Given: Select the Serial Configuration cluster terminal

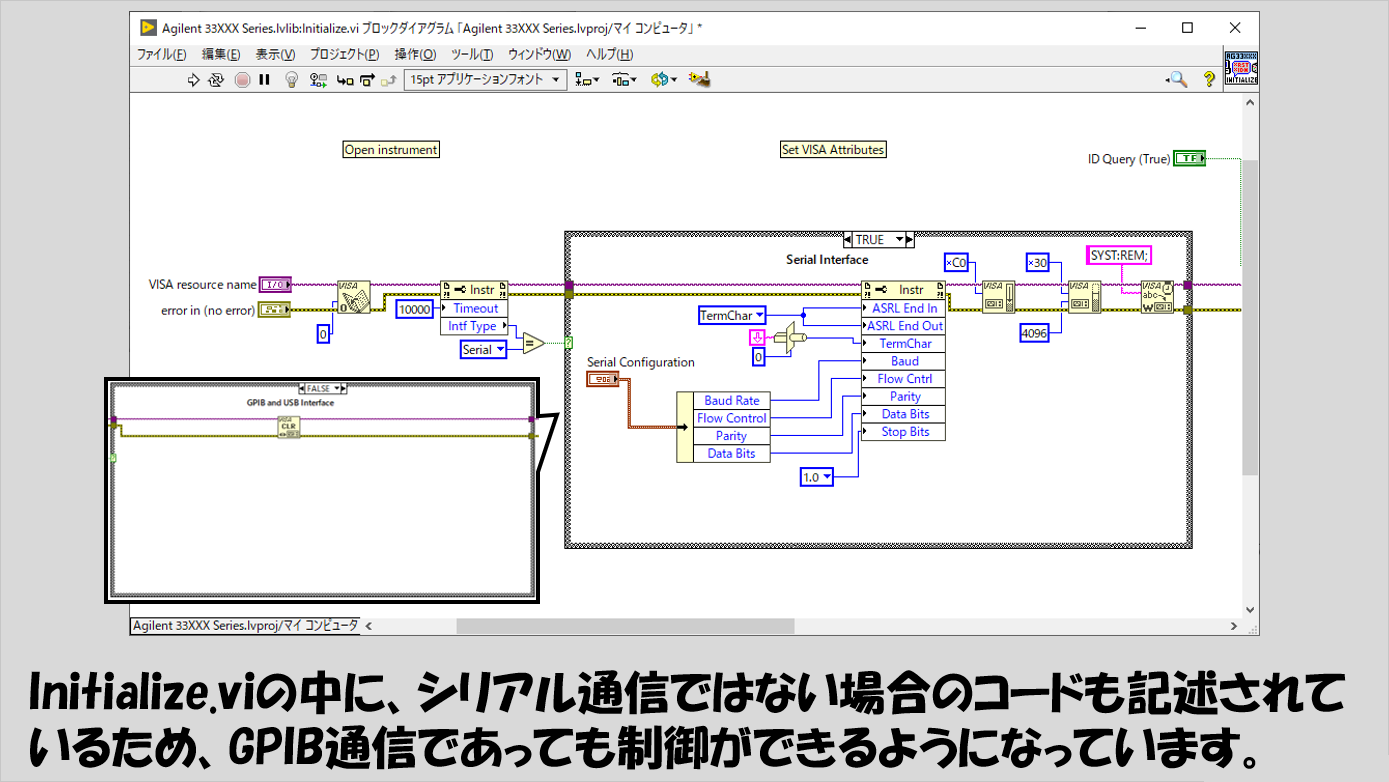Looking at the screenshot, I should [x=603, y=379].
